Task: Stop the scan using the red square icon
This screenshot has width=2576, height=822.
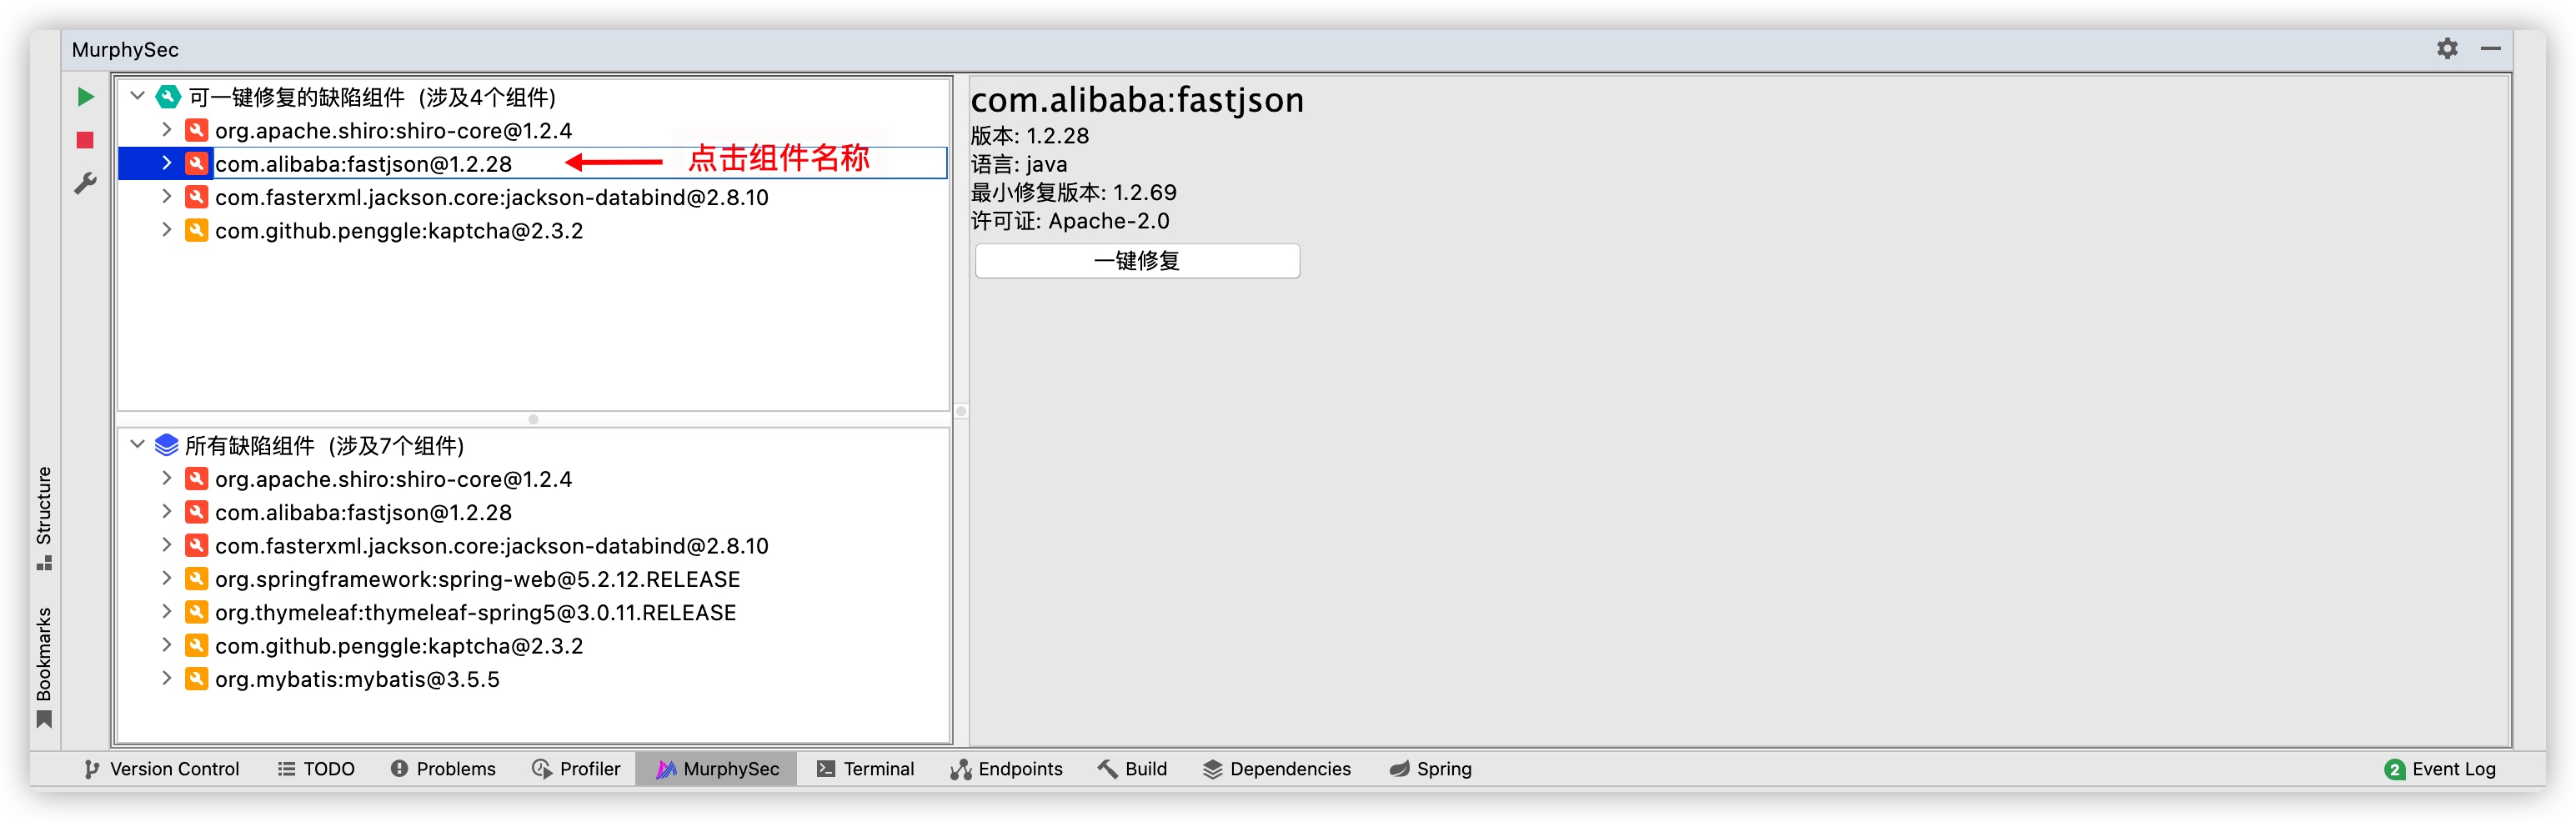Action: click(x=85, y=140)
